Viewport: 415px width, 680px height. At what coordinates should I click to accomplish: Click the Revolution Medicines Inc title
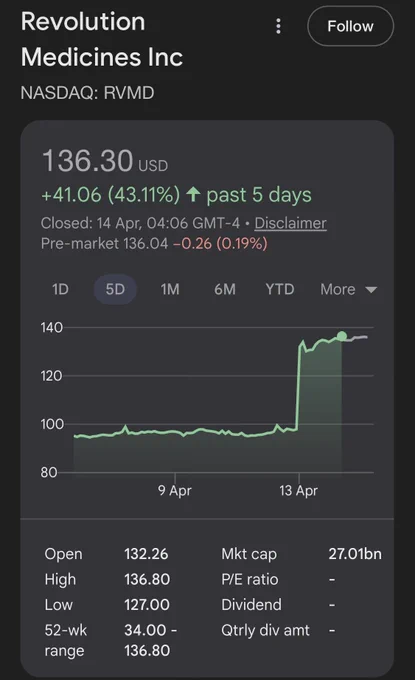[x=102, y=39]
